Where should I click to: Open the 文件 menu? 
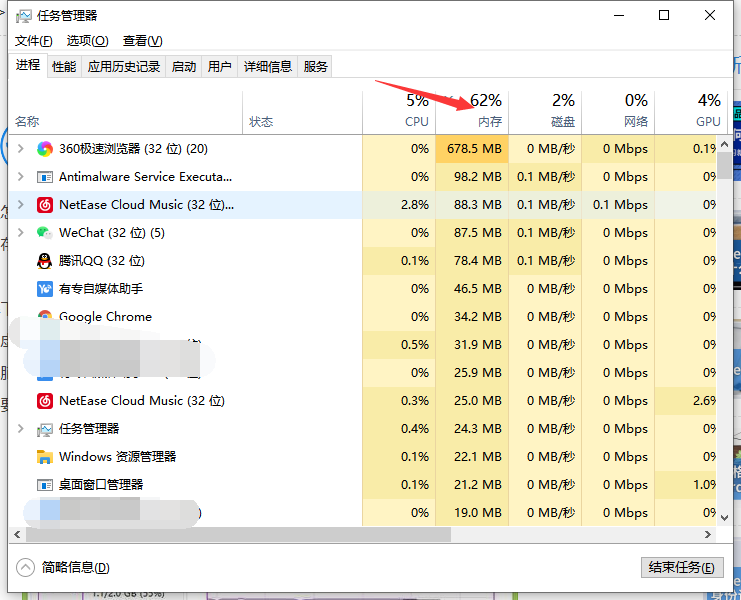click(x=33, y=41)
